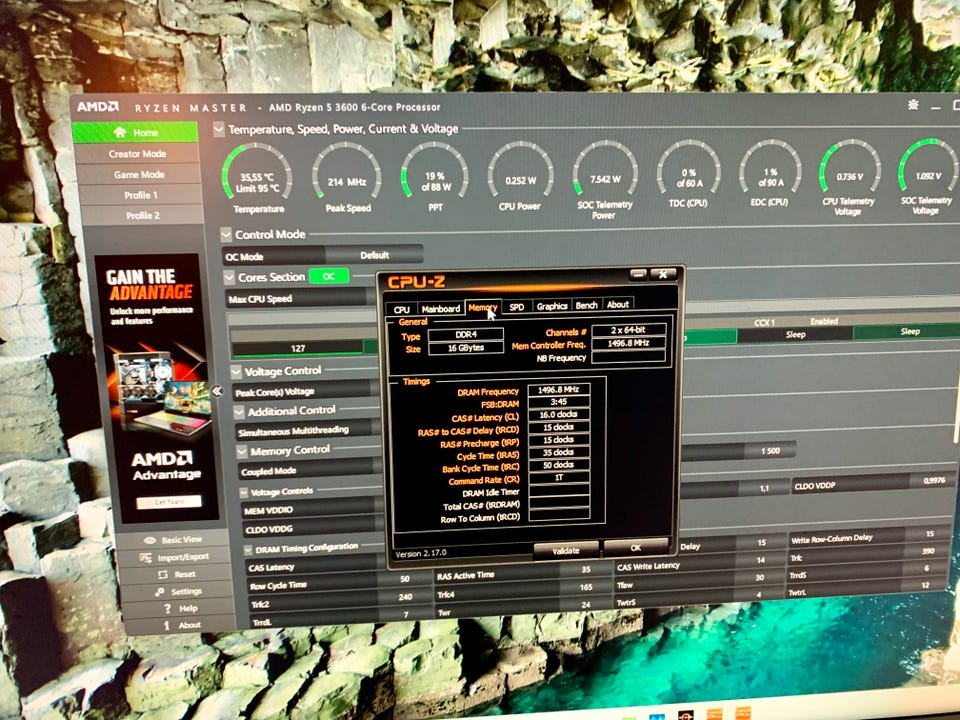Image resolution: width=960 pixels, height=720 pixels.
Task: Collapse the Voltage Controls subsection
Action: [x=244, y=492]
